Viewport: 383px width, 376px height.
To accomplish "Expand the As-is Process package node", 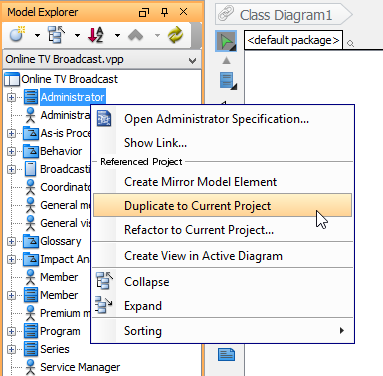I will [11, 133].
